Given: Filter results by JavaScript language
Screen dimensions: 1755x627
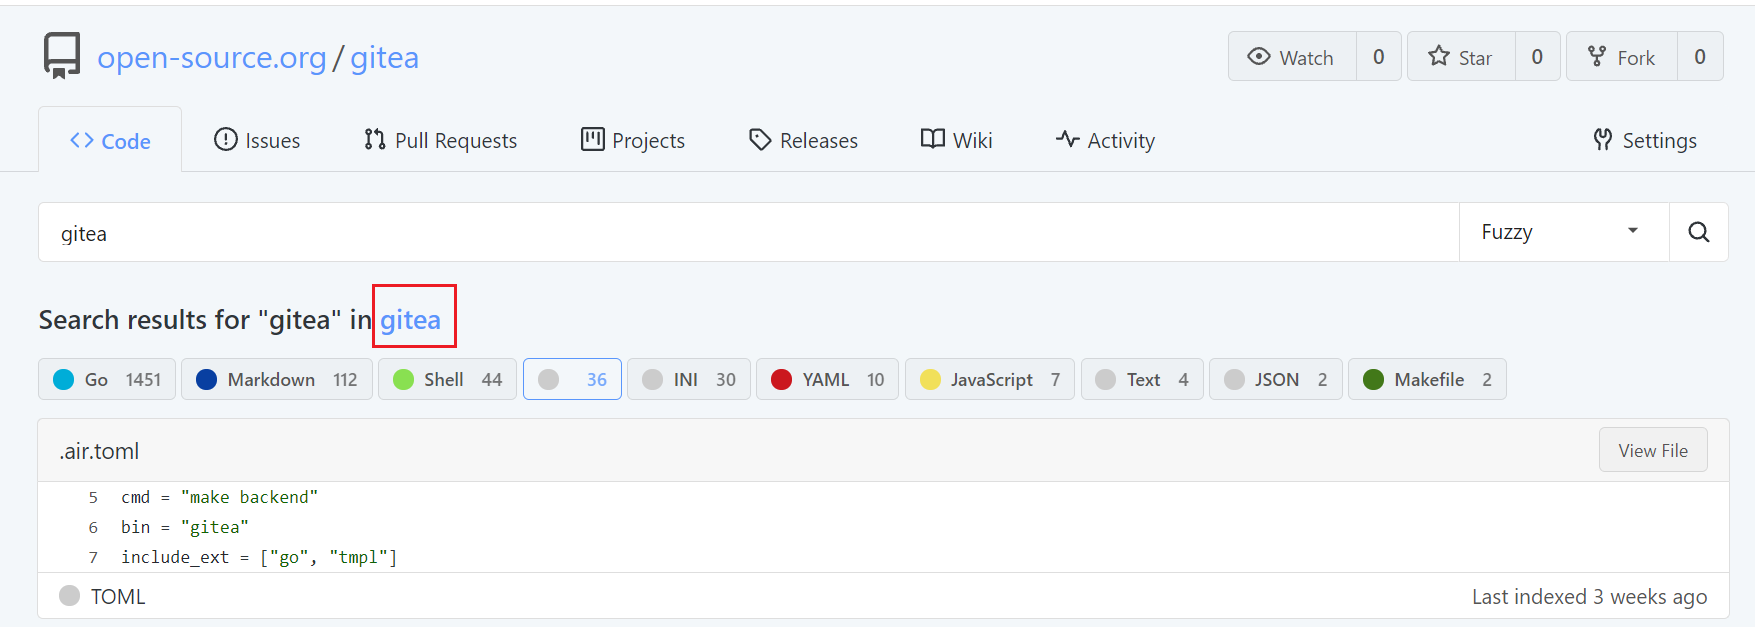Looking at the screenshot, I should (x=990, y=379).
